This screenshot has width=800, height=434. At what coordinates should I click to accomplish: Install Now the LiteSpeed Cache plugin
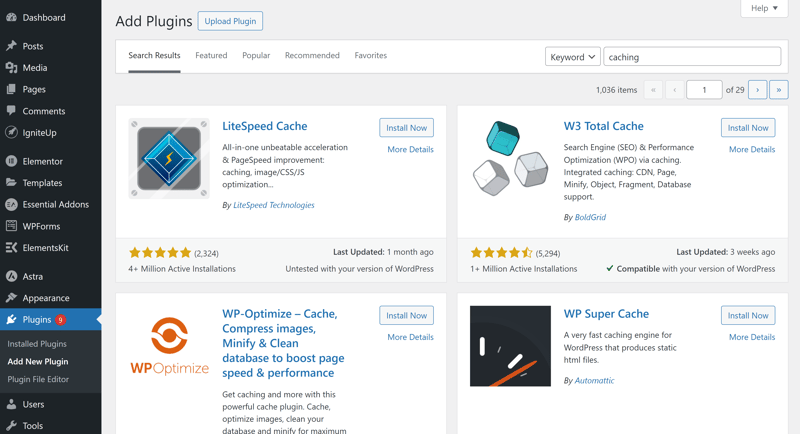coord(406,128)
